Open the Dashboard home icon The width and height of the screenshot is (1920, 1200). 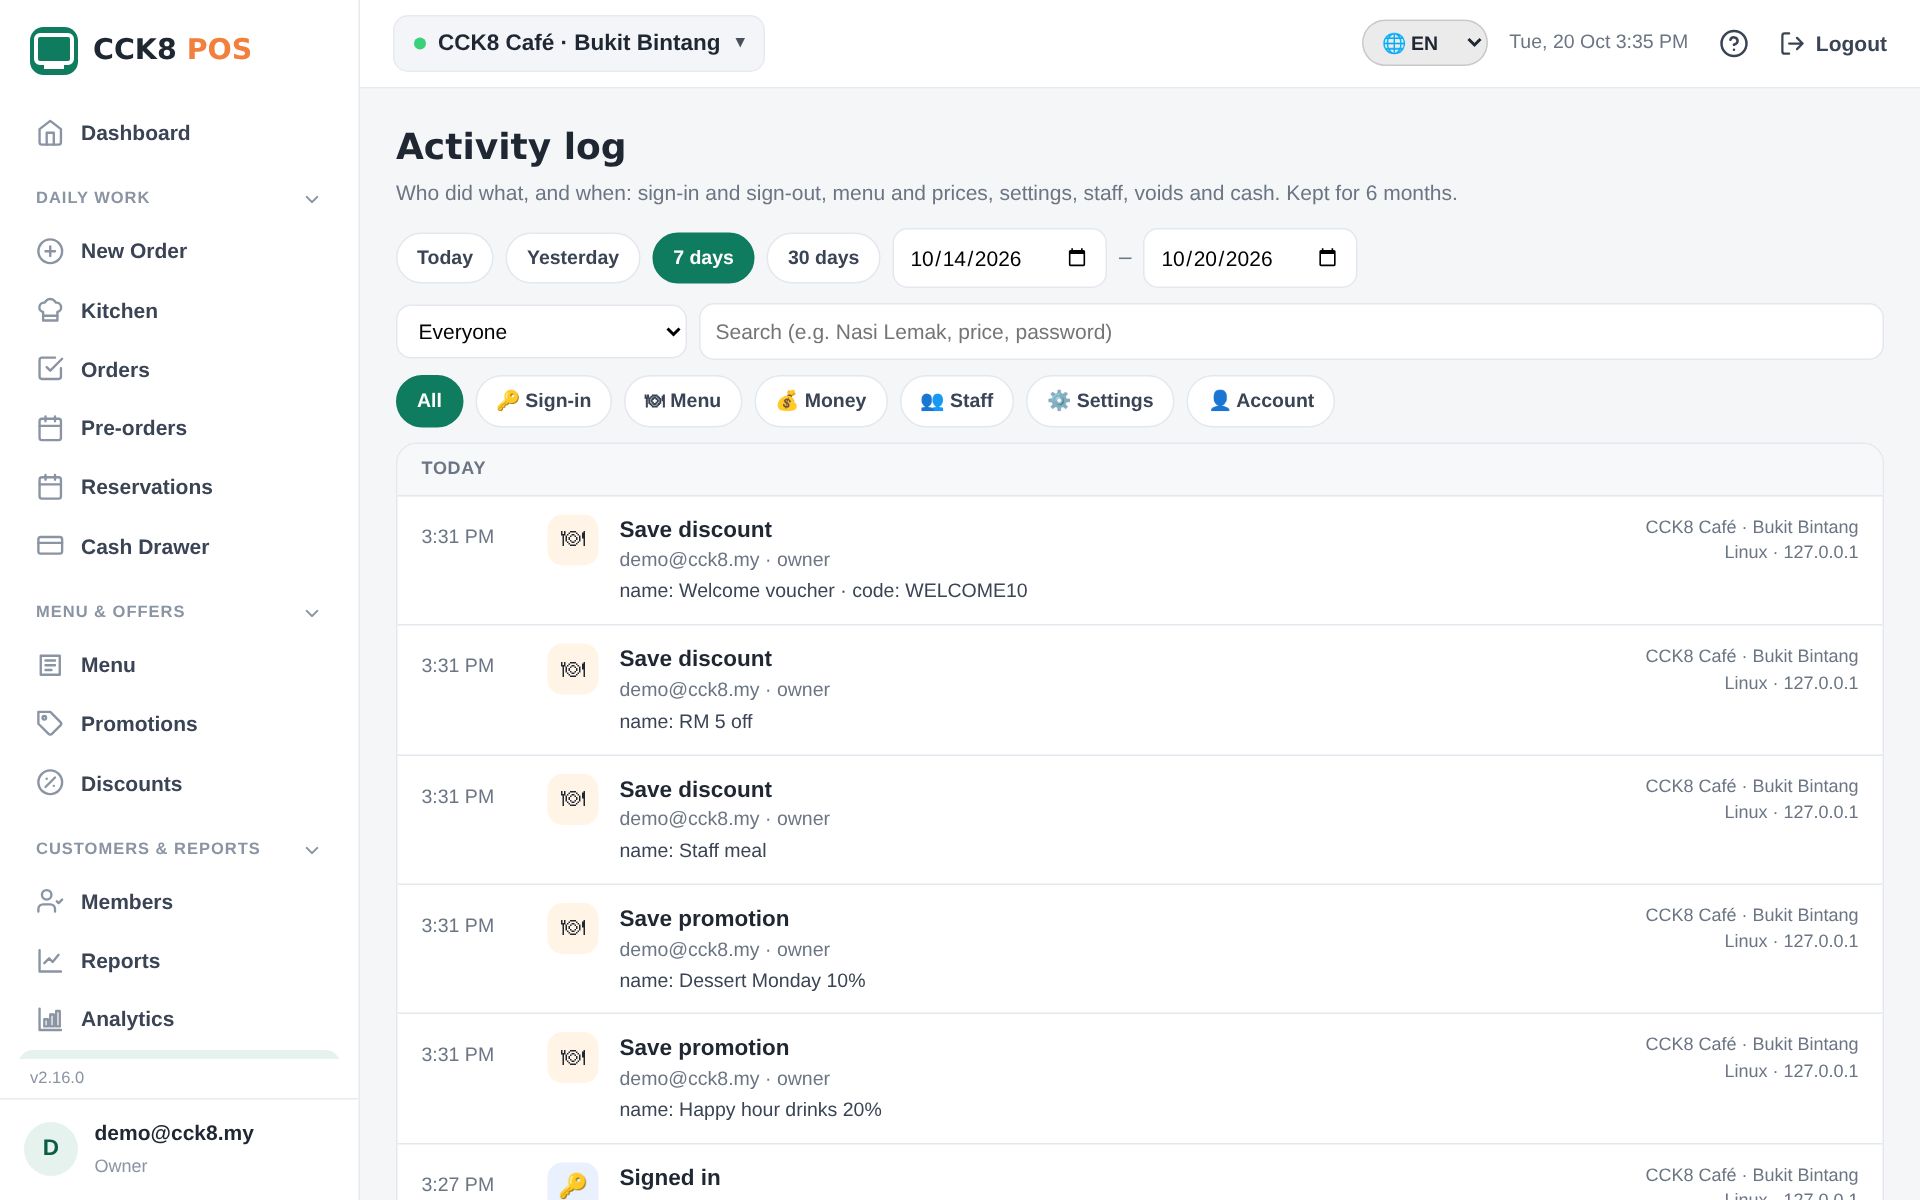tap(50, 133)
